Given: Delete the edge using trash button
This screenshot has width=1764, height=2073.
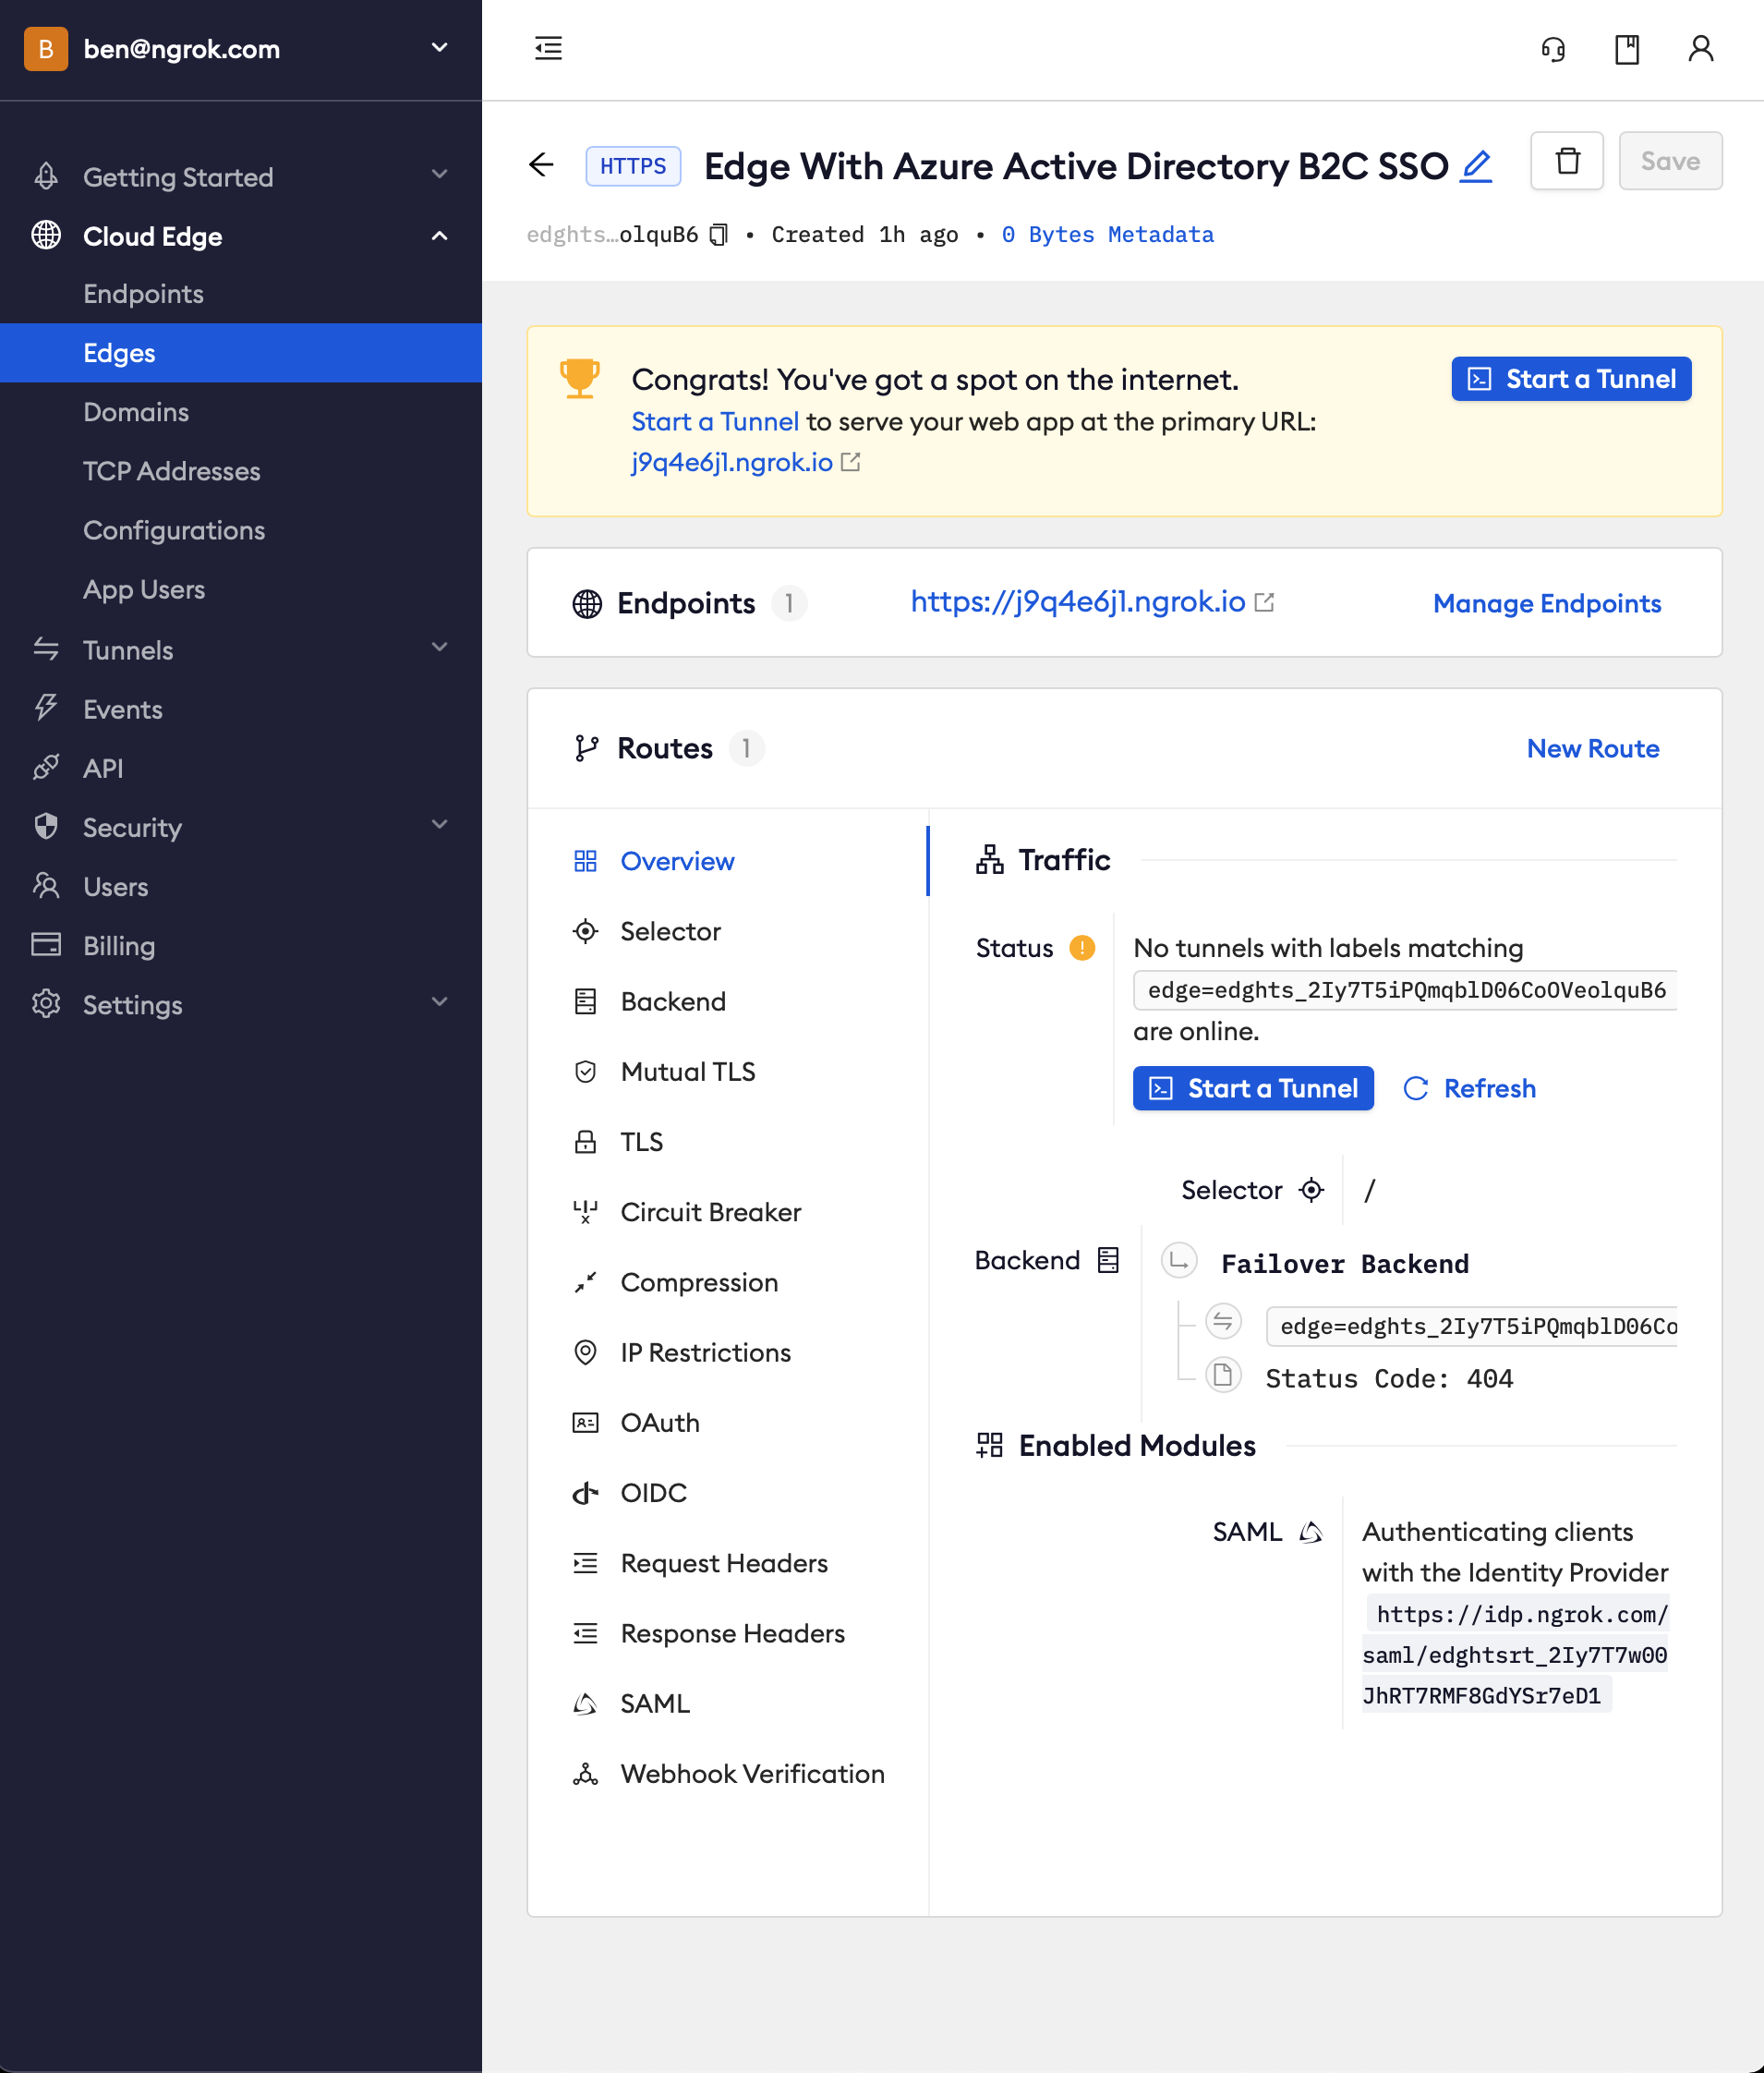Looking at the screenshot, I should tap(1567, 161).
